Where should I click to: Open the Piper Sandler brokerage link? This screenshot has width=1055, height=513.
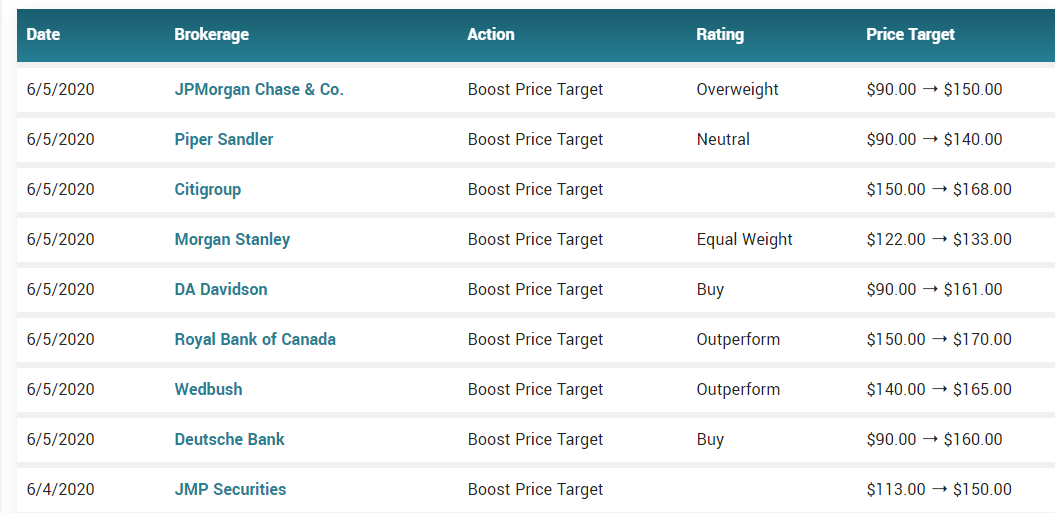(x=224, y=139)
